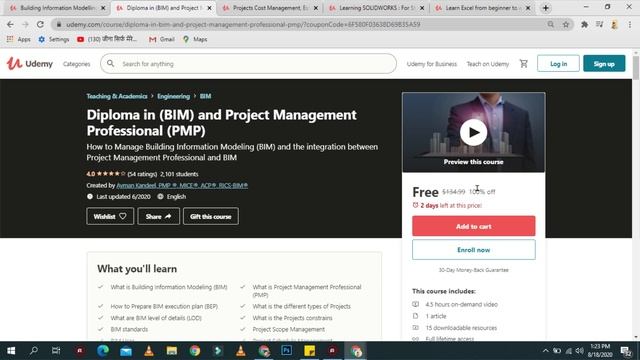Bookmark this page with star icon
This screenshot has width=640, height=360.
coord(566,24)
